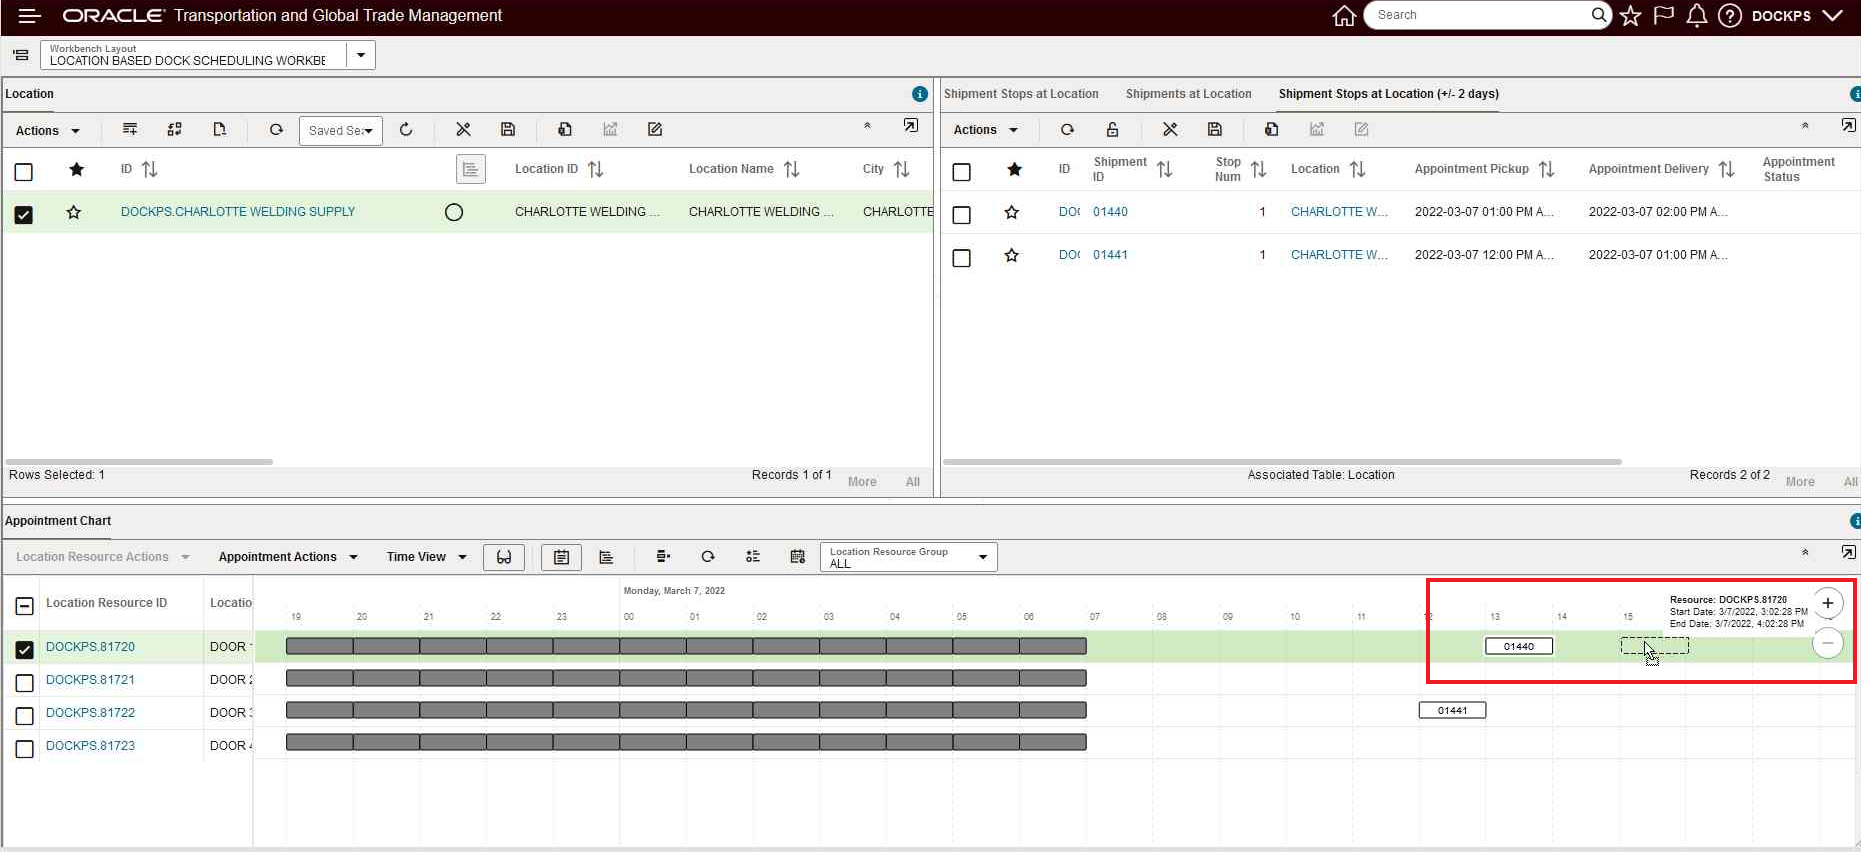The height and width of the screenshot is (852, 1861).
Task: Open the Time View dropdown
Action: 427,557
